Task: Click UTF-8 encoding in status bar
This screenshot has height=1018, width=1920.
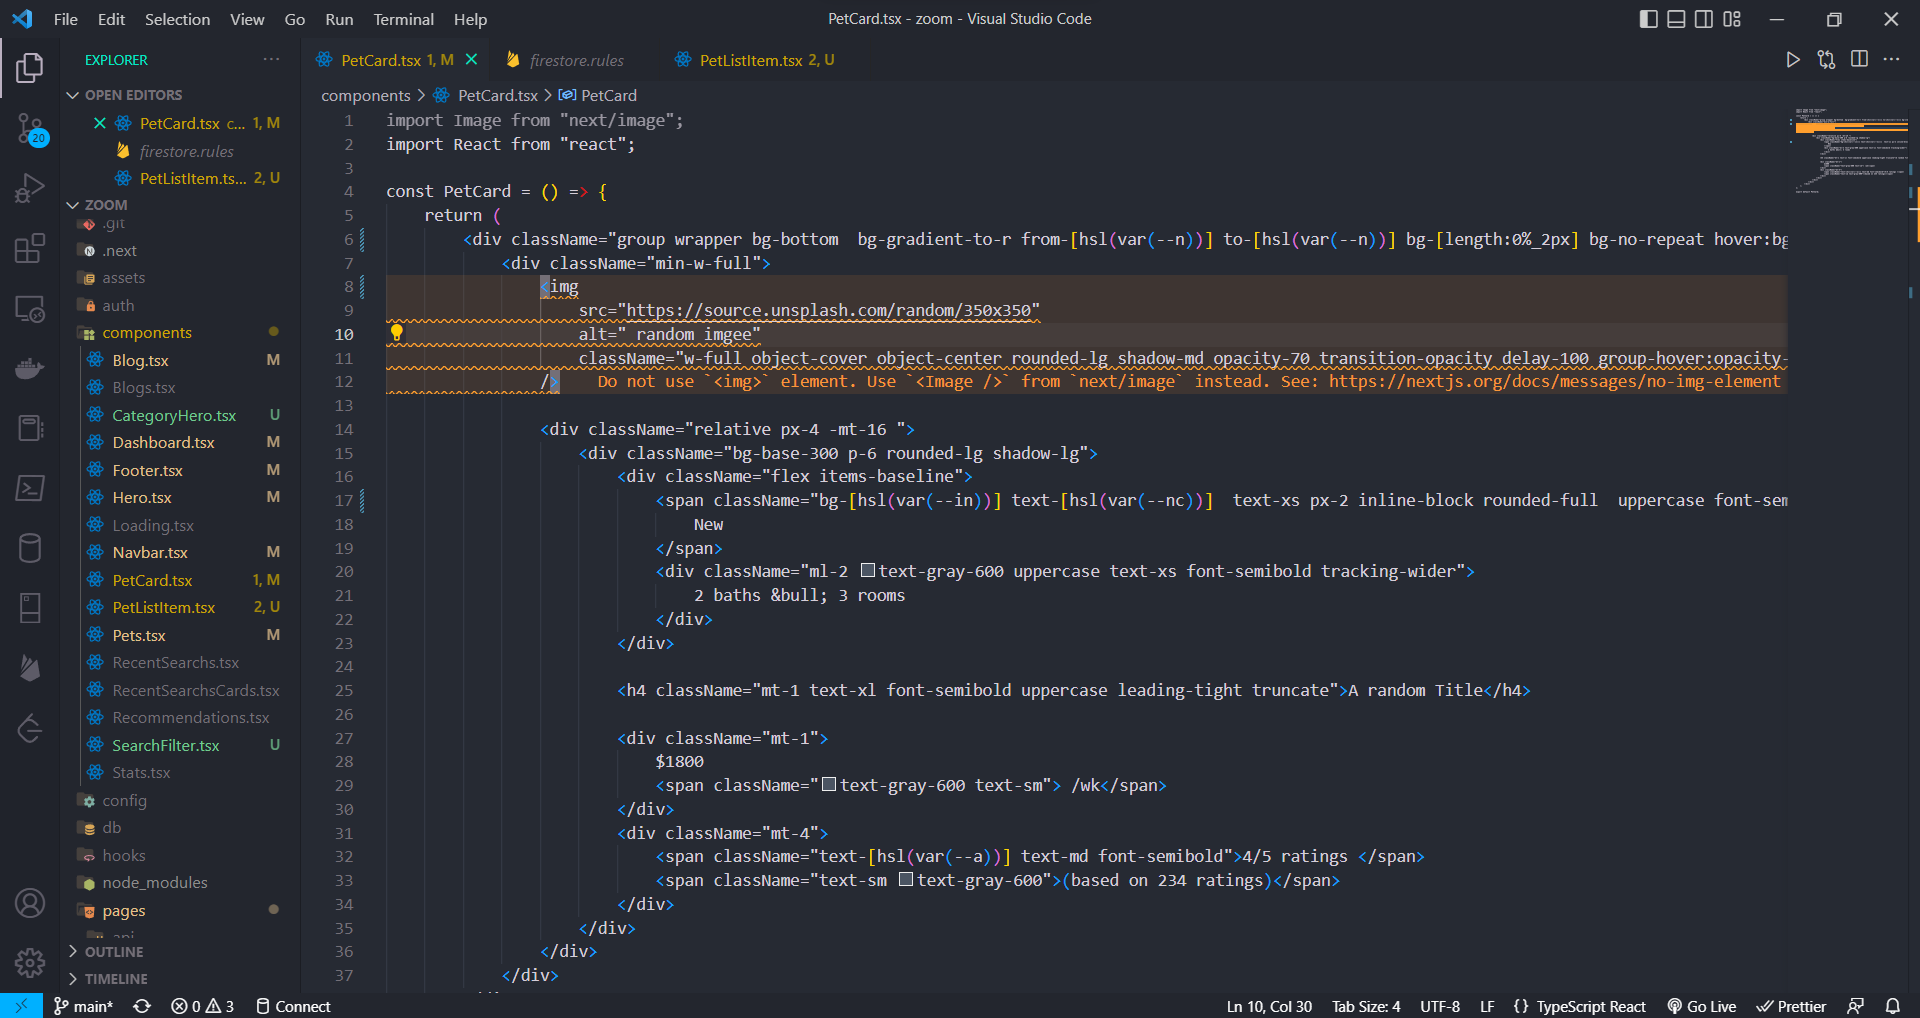Action: tap(1440, 1006)
